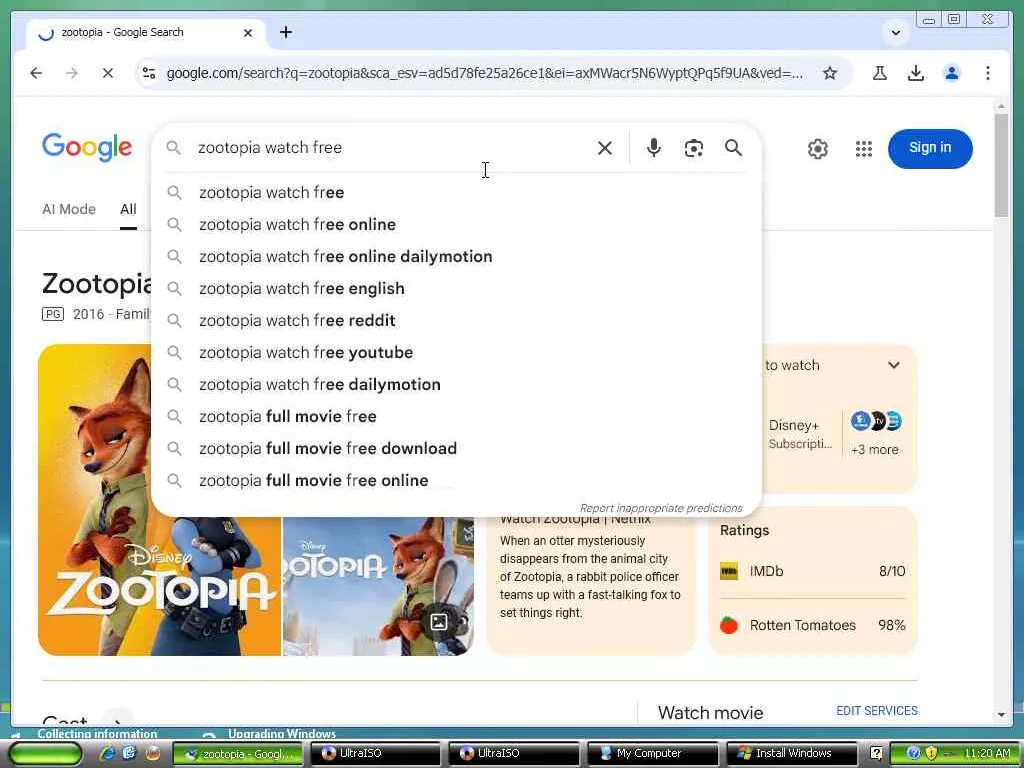Switch to AI Mode tab
Viewport: 1024px width, 768px height.
click(x=69, y=209)
